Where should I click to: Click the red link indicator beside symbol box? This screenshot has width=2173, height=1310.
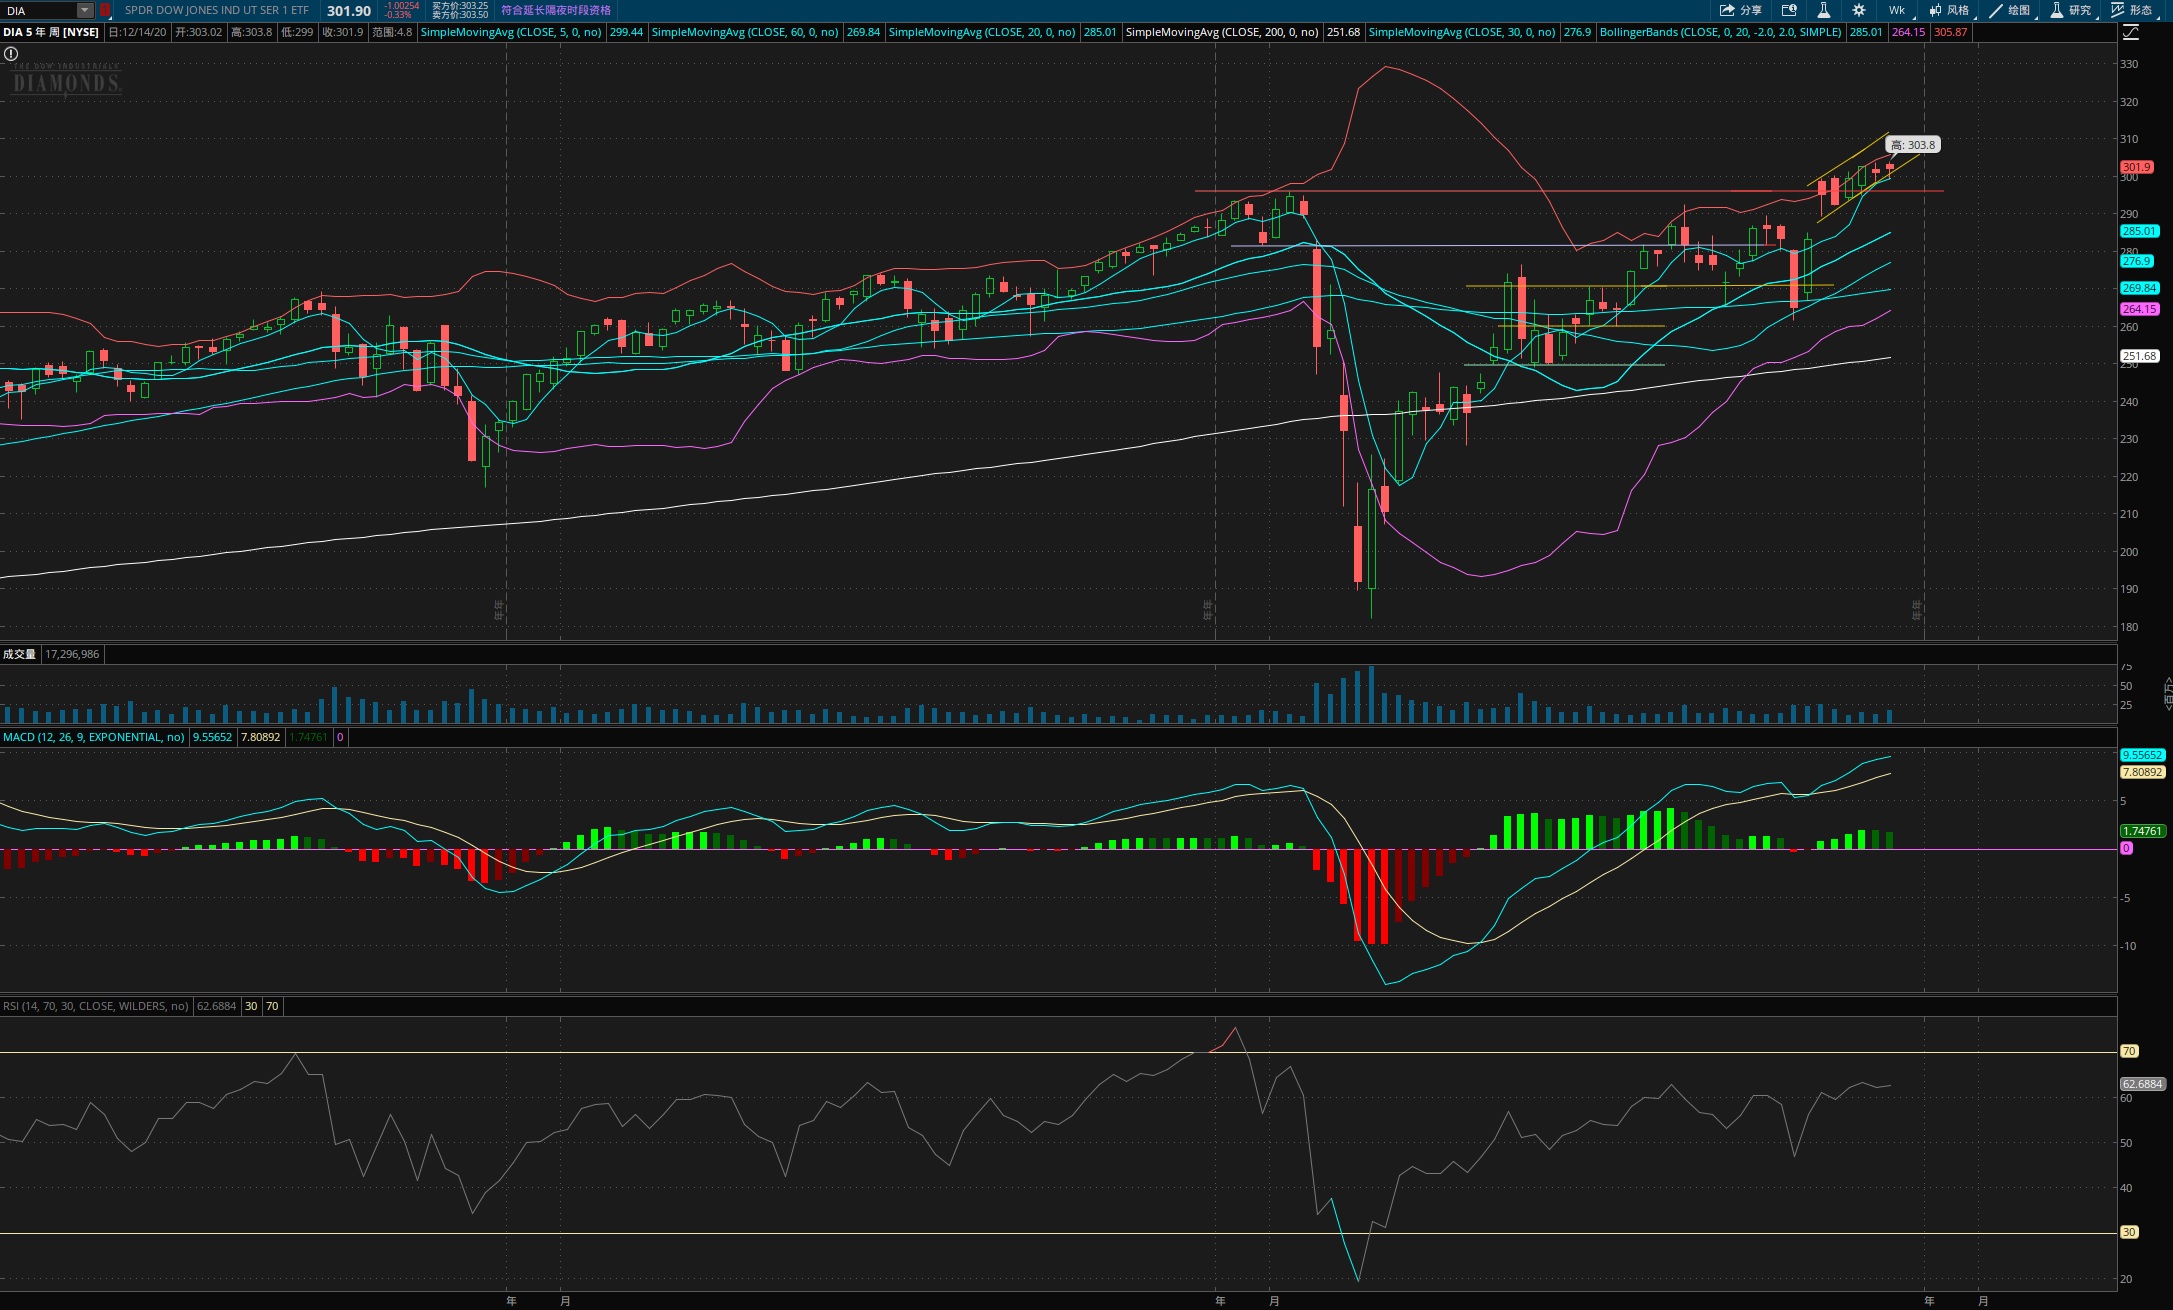[x=105, y=10]
